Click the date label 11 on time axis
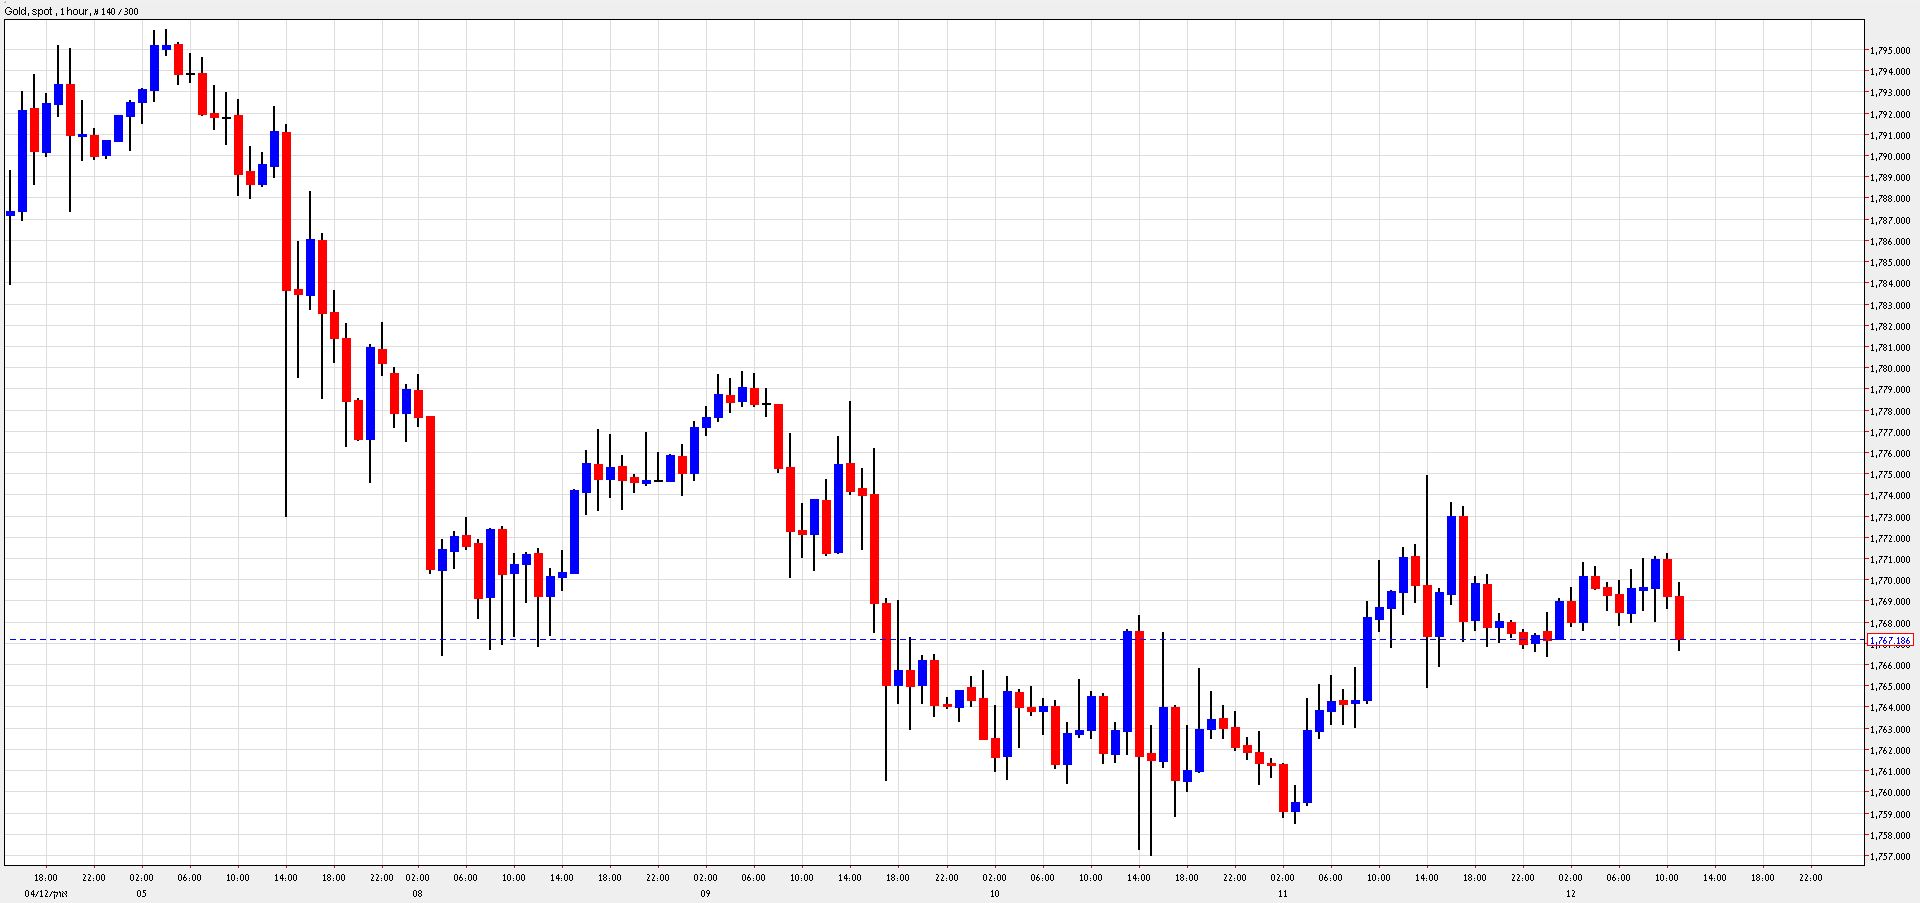1920x903 pixels. coord(1282,894)
